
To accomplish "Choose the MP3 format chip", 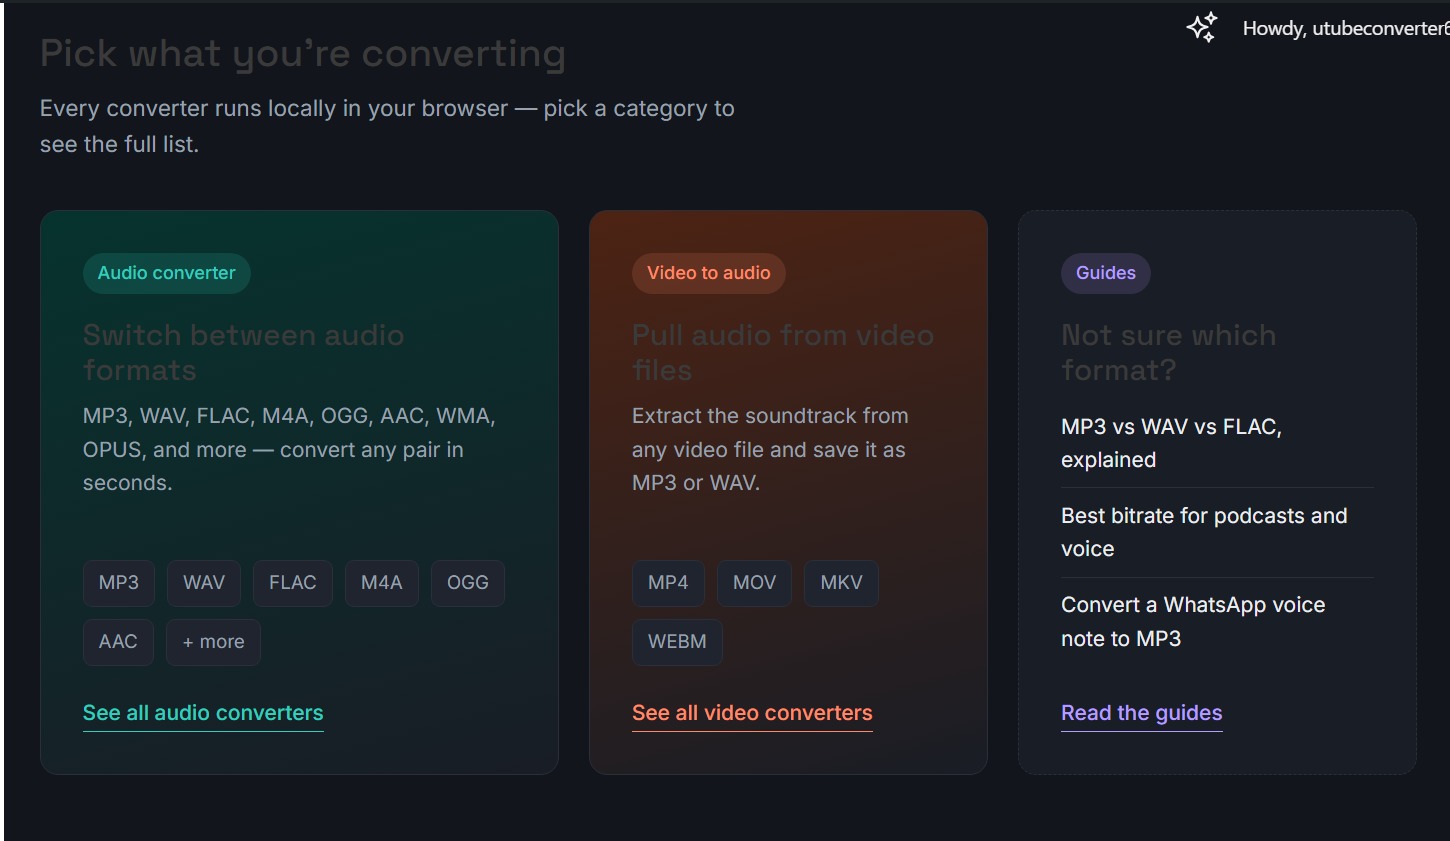I will coord(119,583).
